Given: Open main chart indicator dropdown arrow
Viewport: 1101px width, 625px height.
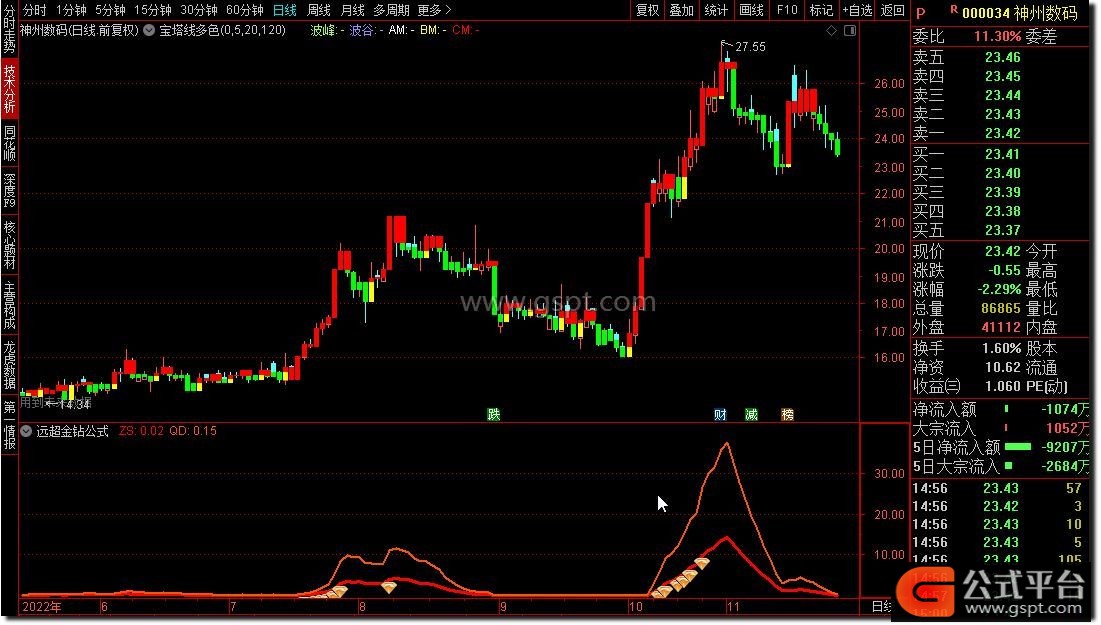Looking at the screenshot, I should (149, 30).
